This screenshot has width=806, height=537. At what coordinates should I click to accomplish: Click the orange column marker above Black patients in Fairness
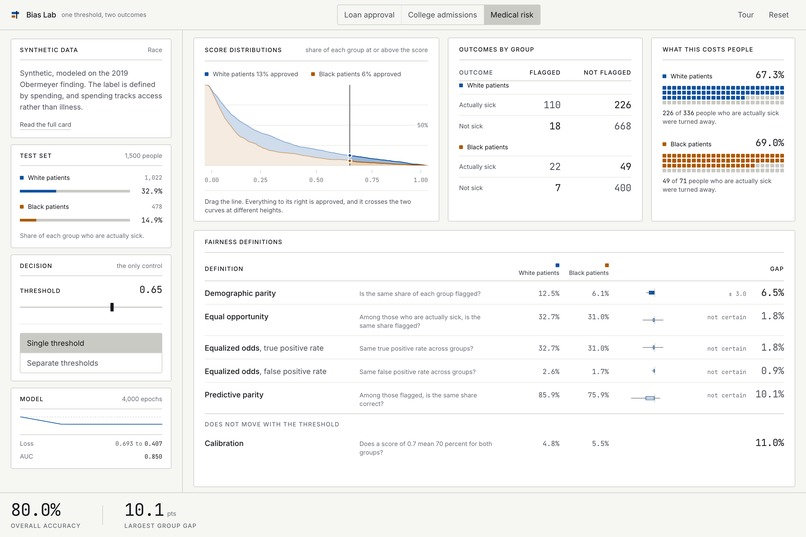607,265
